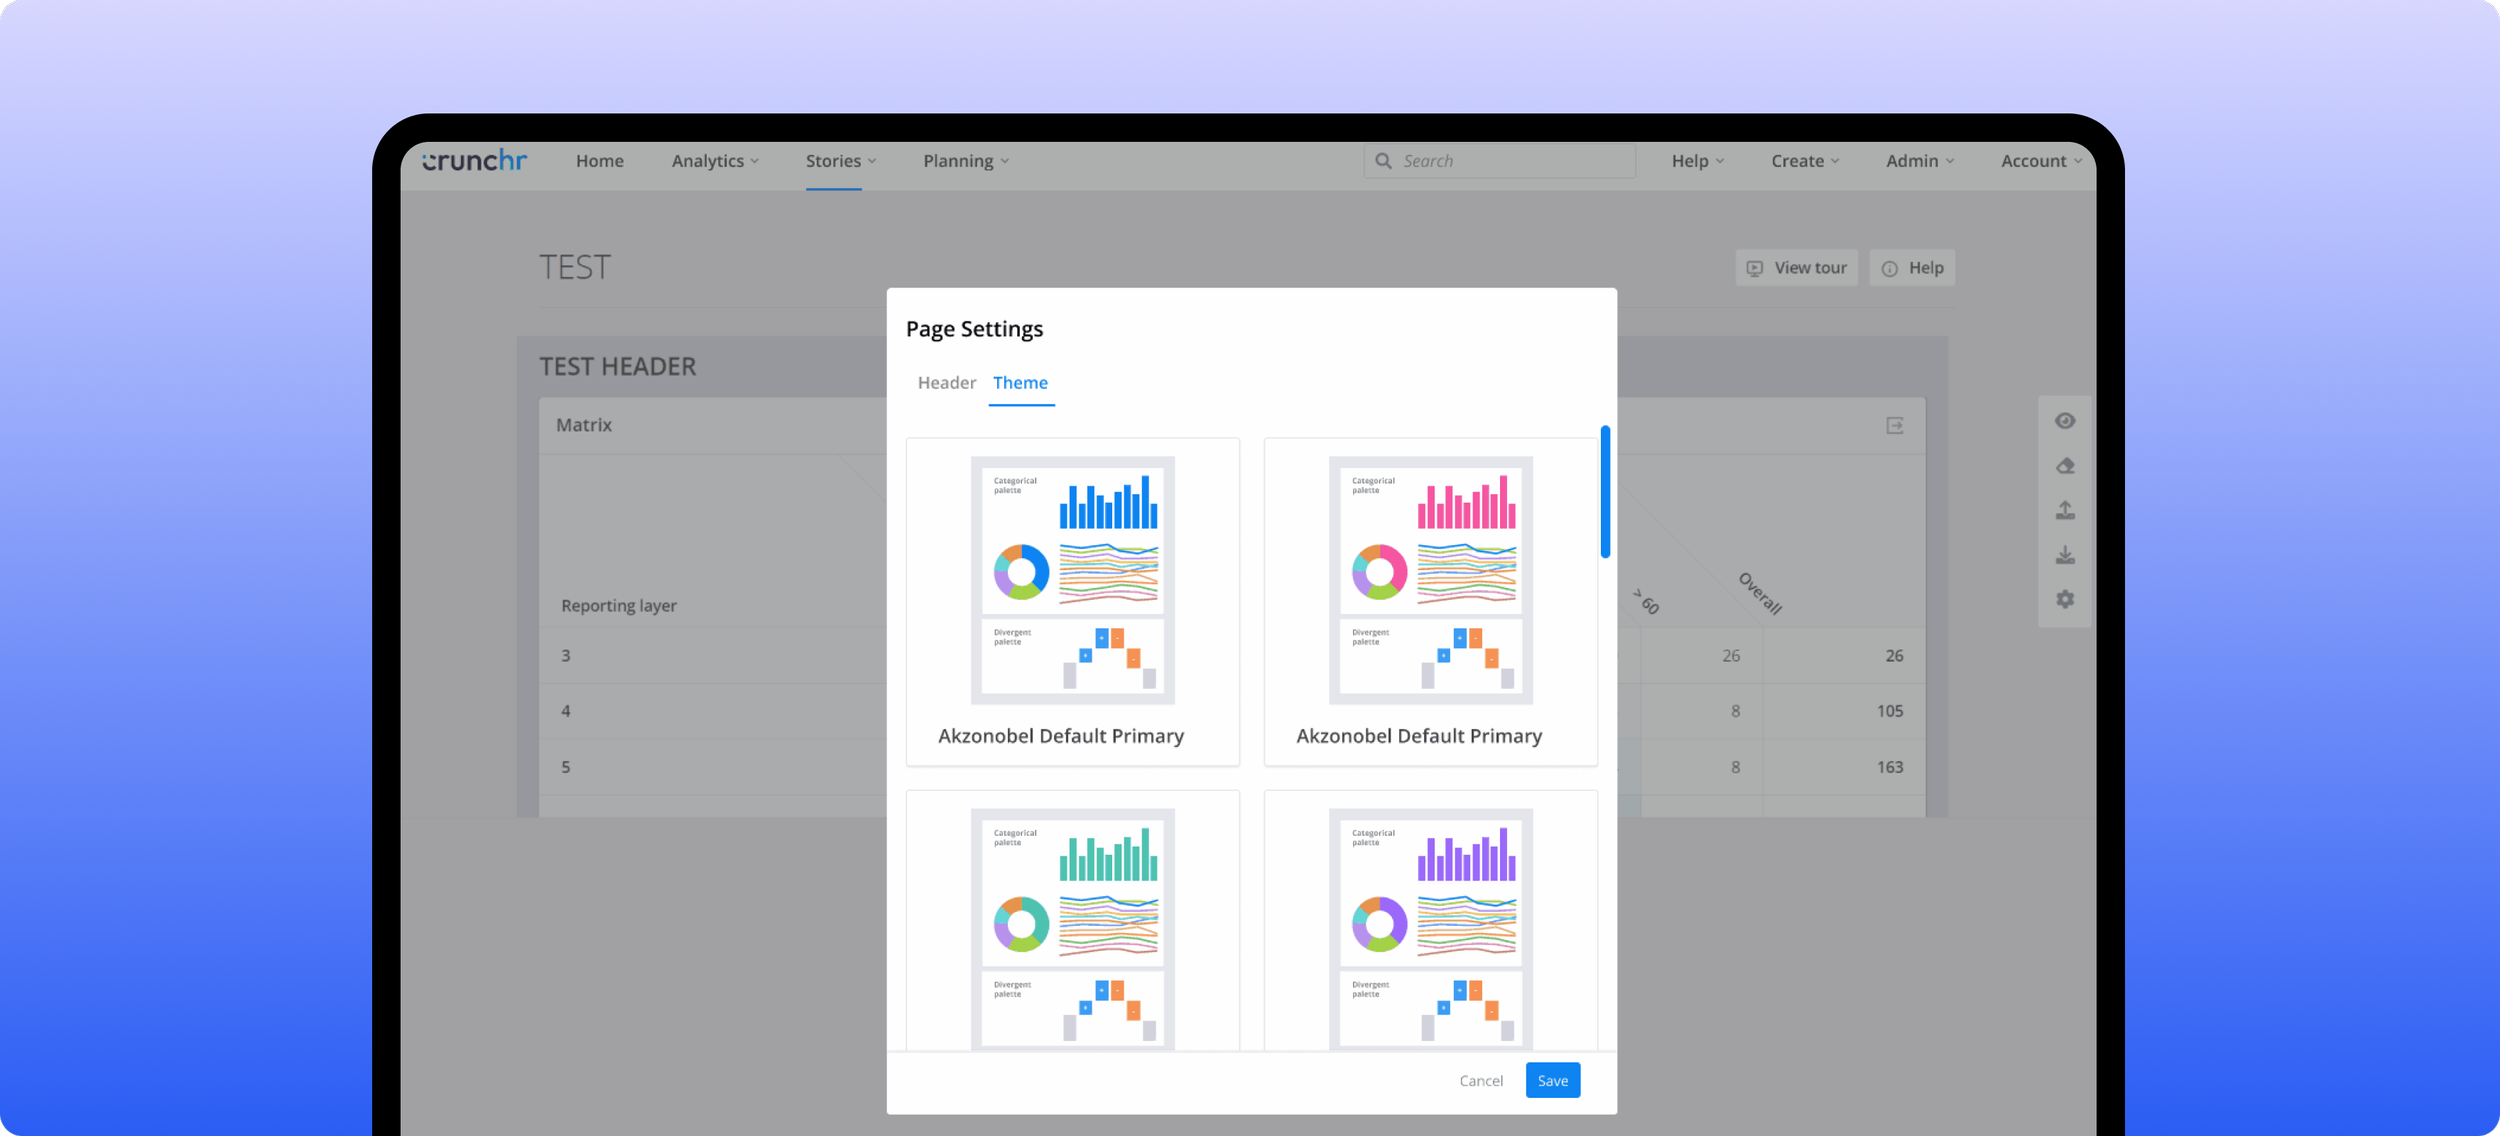Switch to the Header tab
The width and height of the screenshot is (2500, 1136).
click(x=946, y=383)
